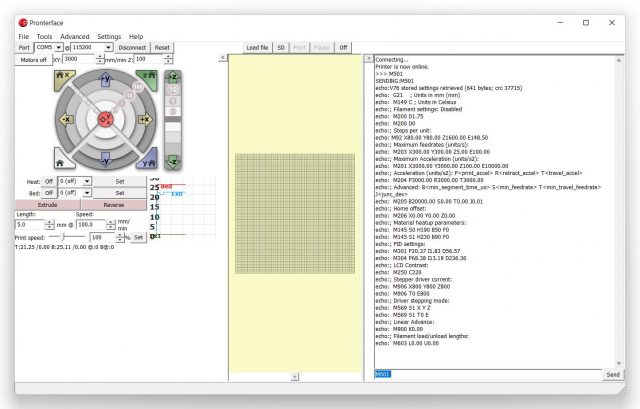Click the Pronterface app logo
The width and height of the screenshot is (640, 409).
click(23, 23)
